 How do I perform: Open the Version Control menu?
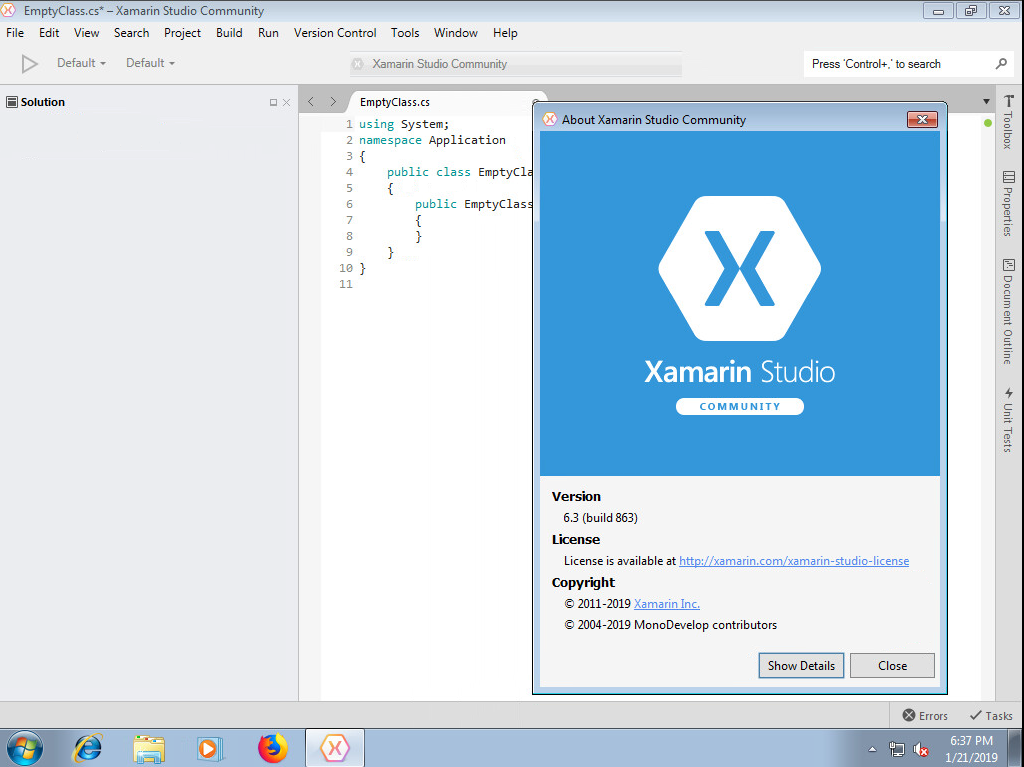point(334,33)
